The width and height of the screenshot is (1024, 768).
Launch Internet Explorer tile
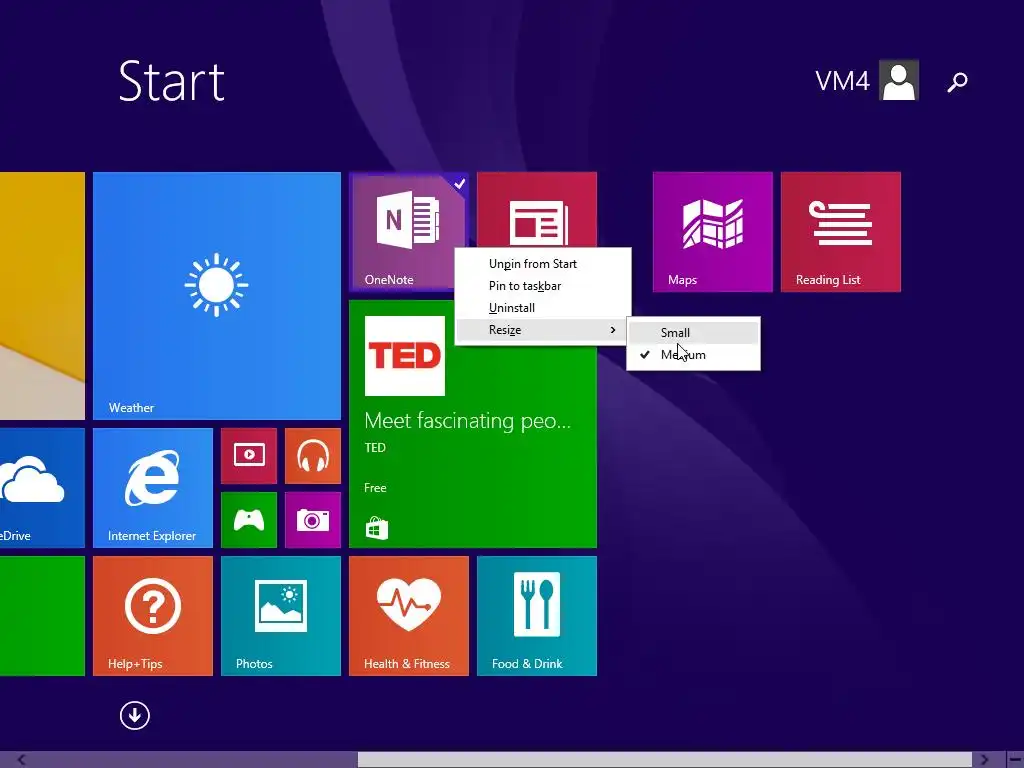click(x=153, y=488)
